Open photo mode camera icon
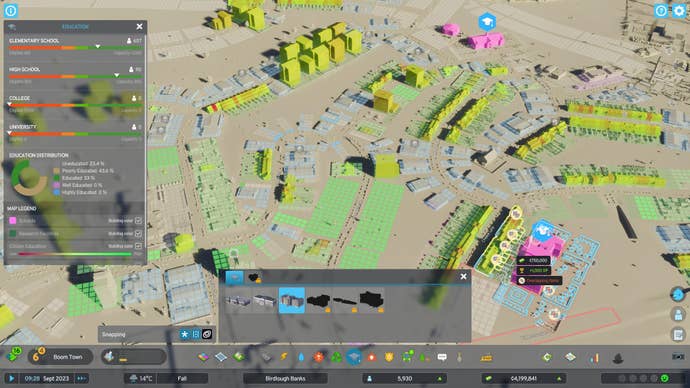Screen dimensions: 690x388 [678, 357]
